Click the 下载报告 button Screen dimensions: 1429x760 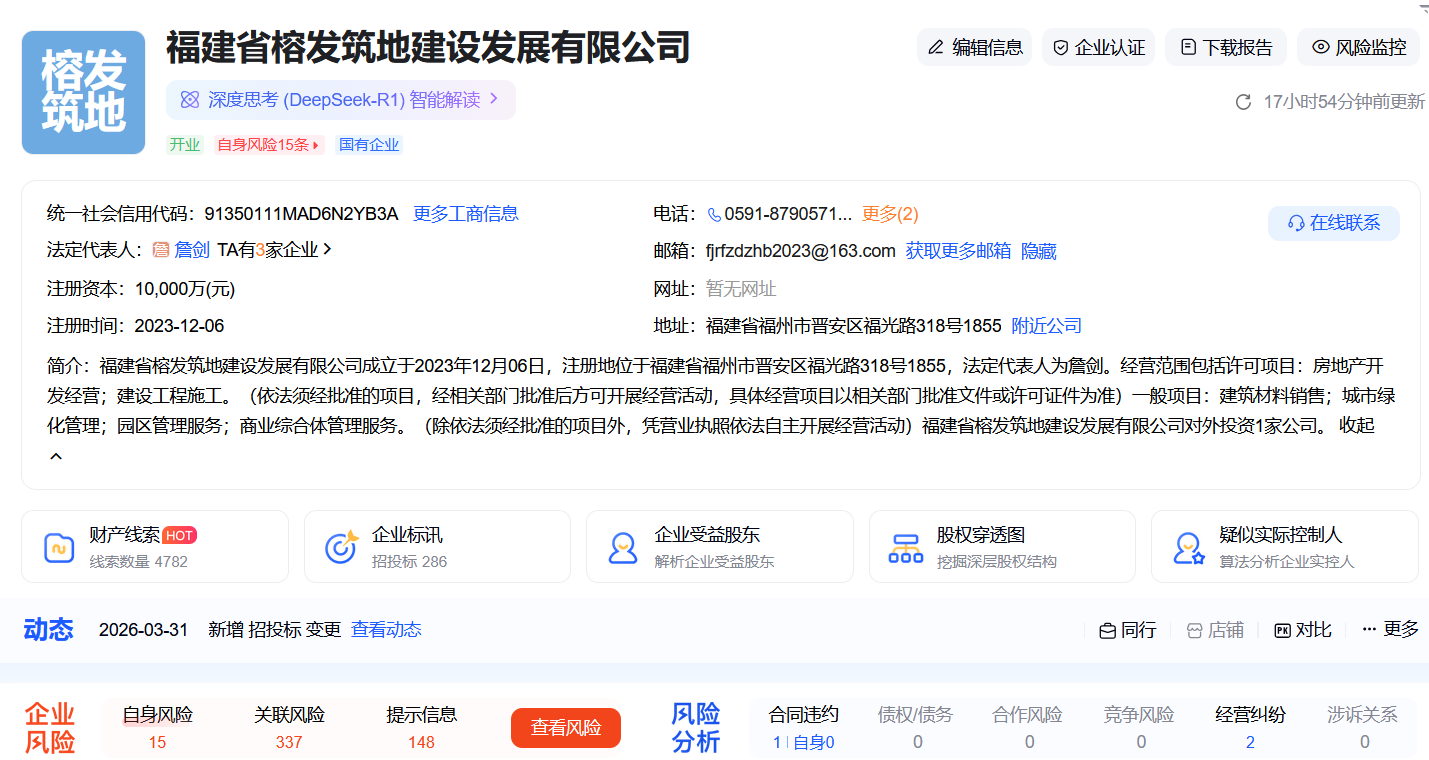click(x=1226, y=47)
